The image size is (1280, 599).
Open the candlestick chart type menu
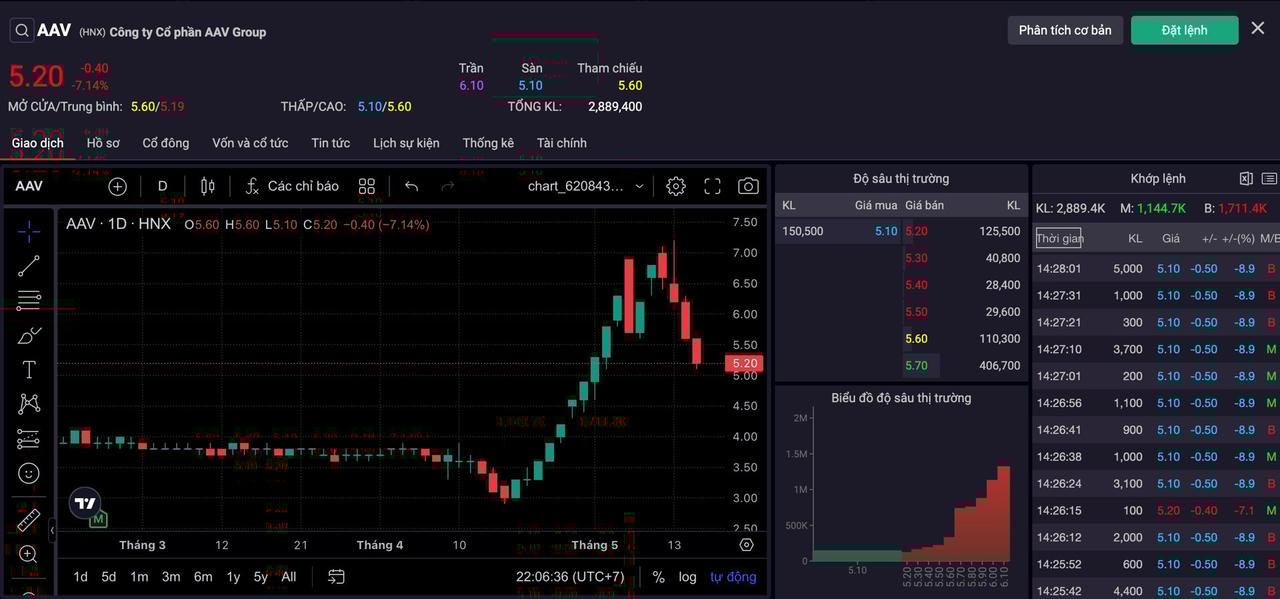pyautogui.click(x=208, y=186)
